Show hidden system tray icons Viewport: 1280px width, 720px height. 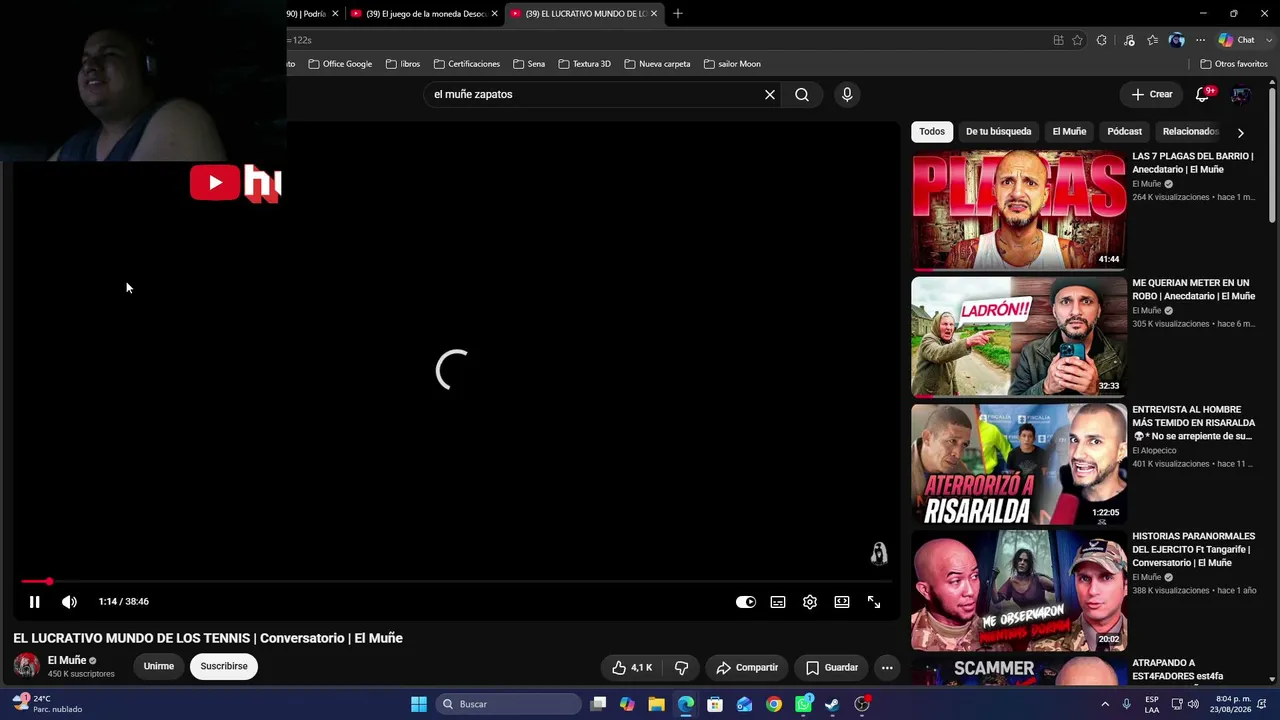[x=1105, y=704]
